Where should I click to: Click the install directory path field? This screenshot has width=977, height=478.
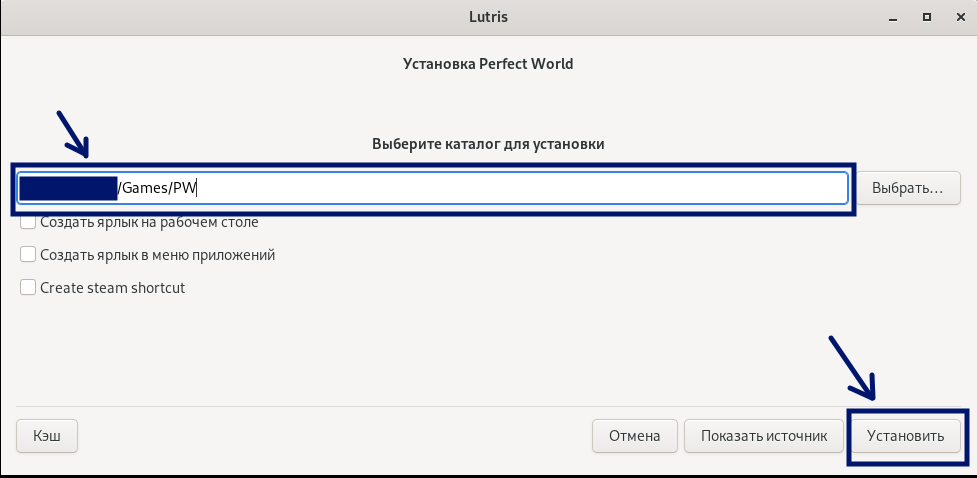pyautogui.click(x=432, y=188)
